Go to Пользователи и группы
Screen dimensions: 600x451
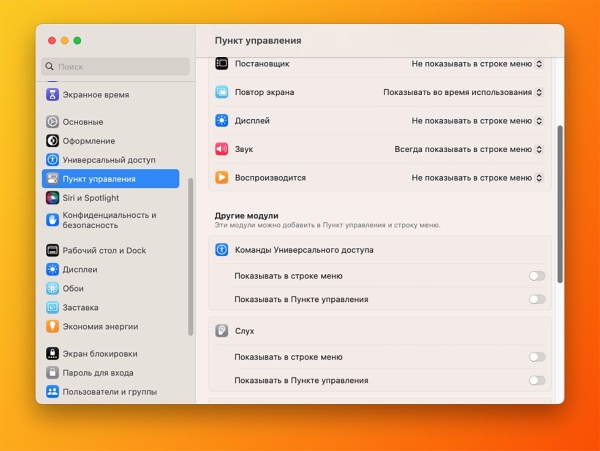pos(109,392)
